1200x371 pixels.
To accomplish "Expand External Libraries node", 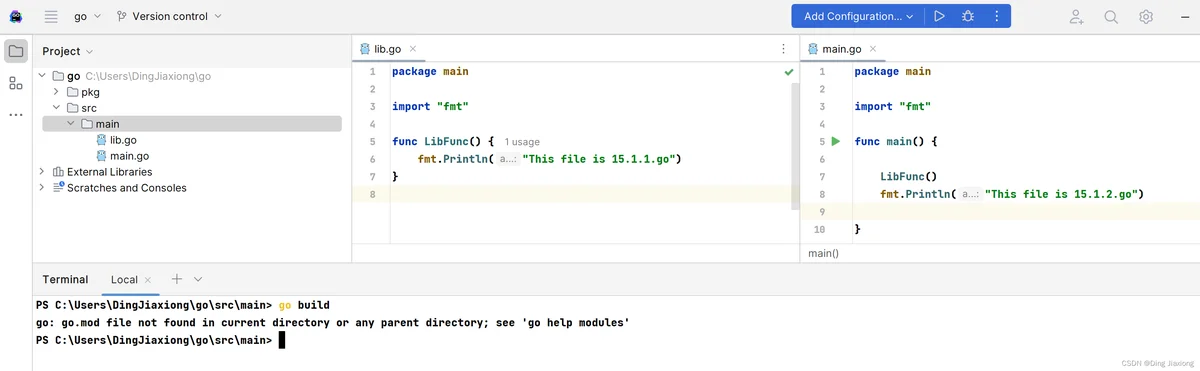I will click(x=42, y=172).
